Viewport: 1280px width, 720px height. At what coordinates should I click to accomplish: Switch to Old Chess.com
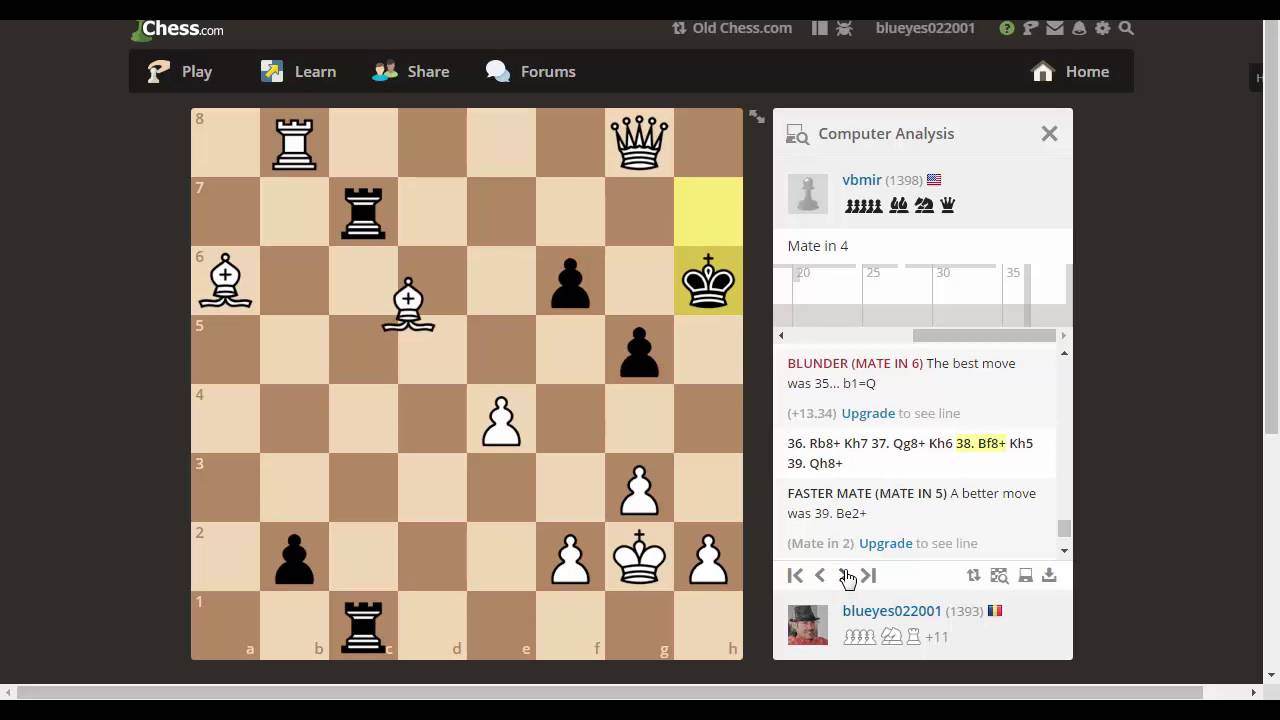tap(732, 28)
